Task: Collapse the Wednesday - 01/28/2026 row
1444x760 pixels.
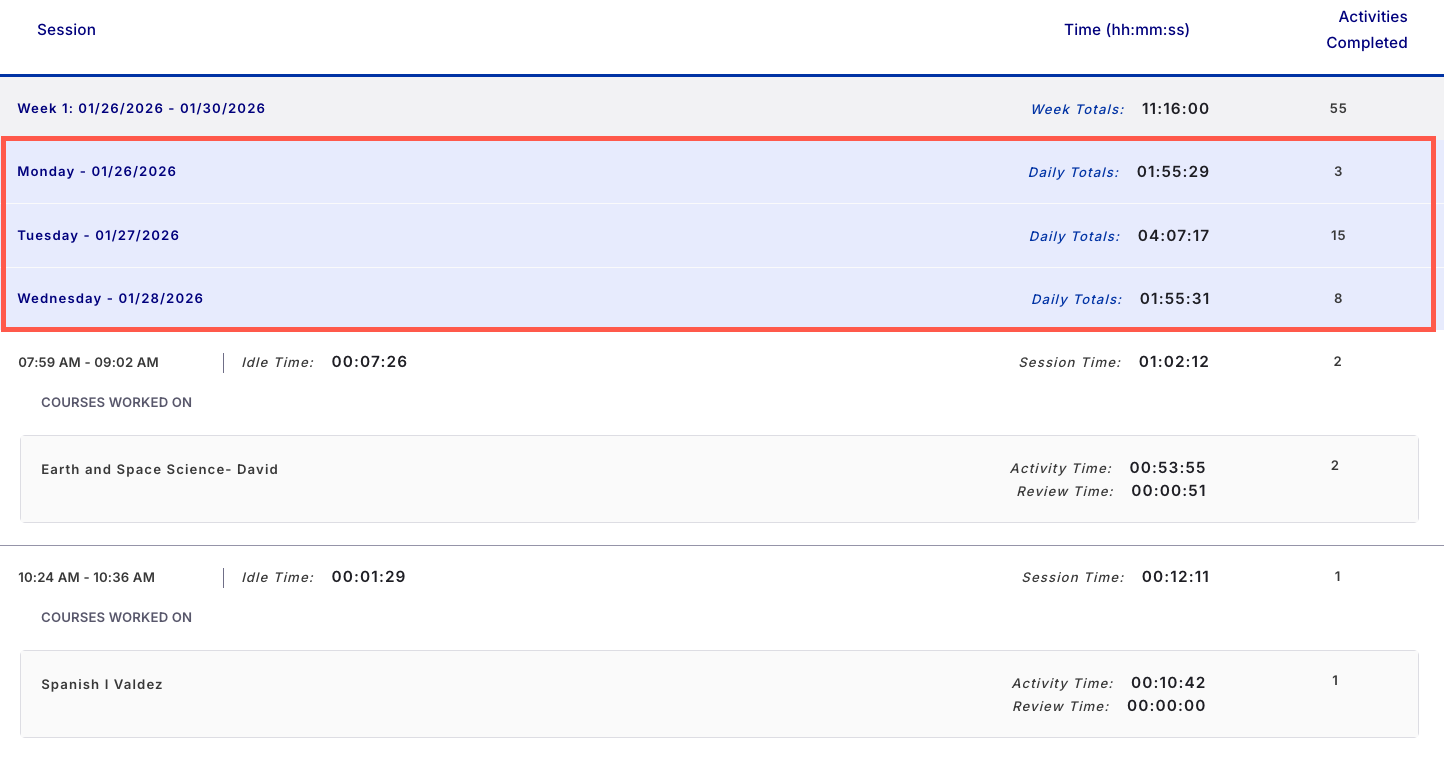Action: click(x=720, y=298)
